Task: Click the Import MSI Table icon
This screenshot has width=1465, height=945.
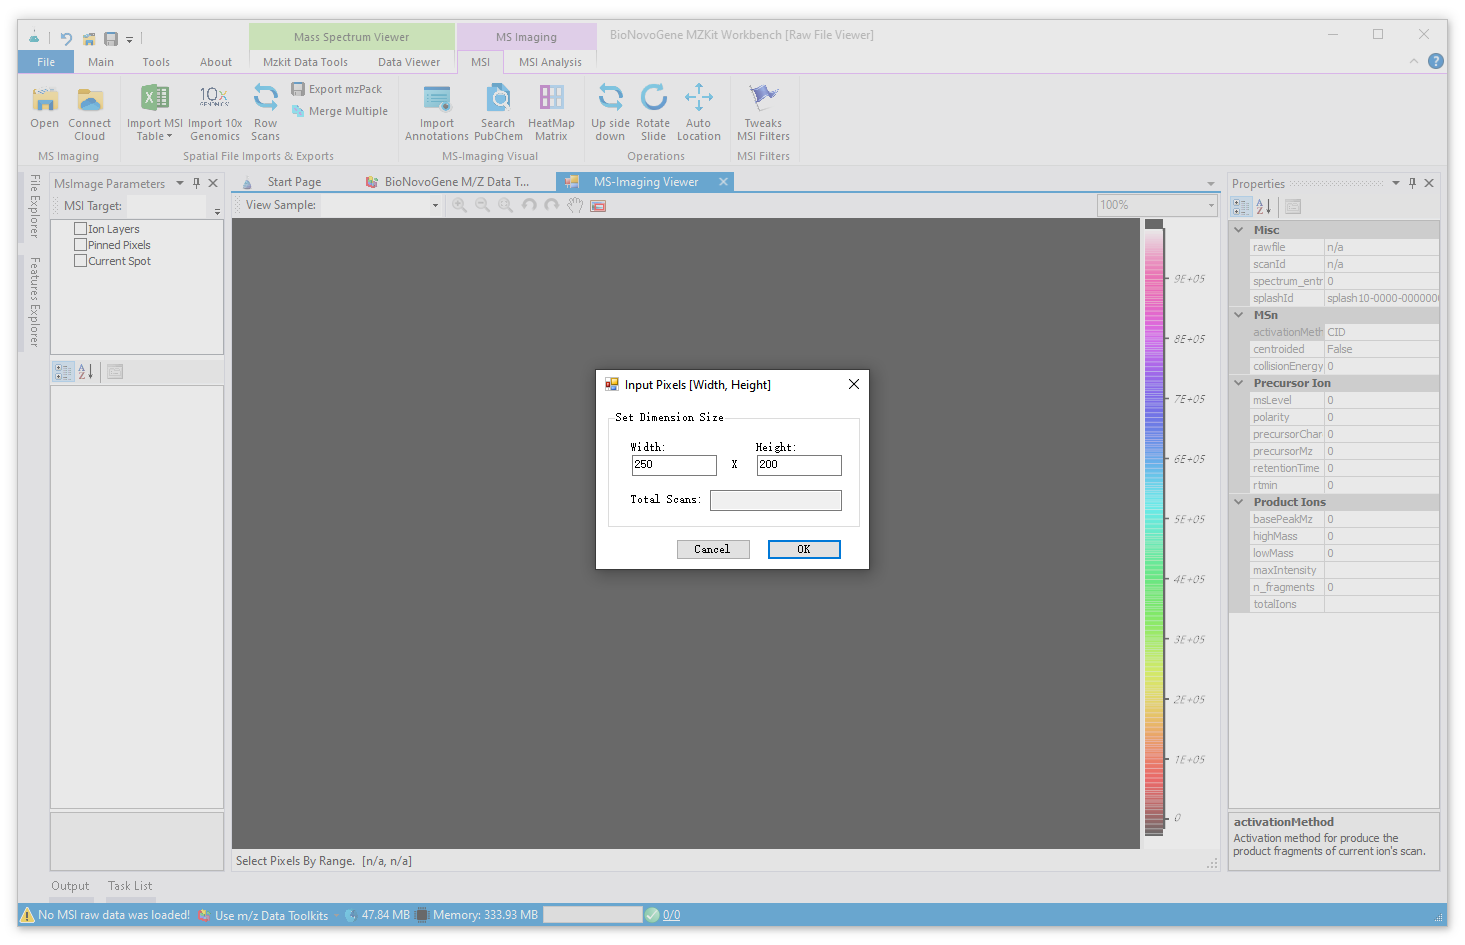Action: click(154, 99)
